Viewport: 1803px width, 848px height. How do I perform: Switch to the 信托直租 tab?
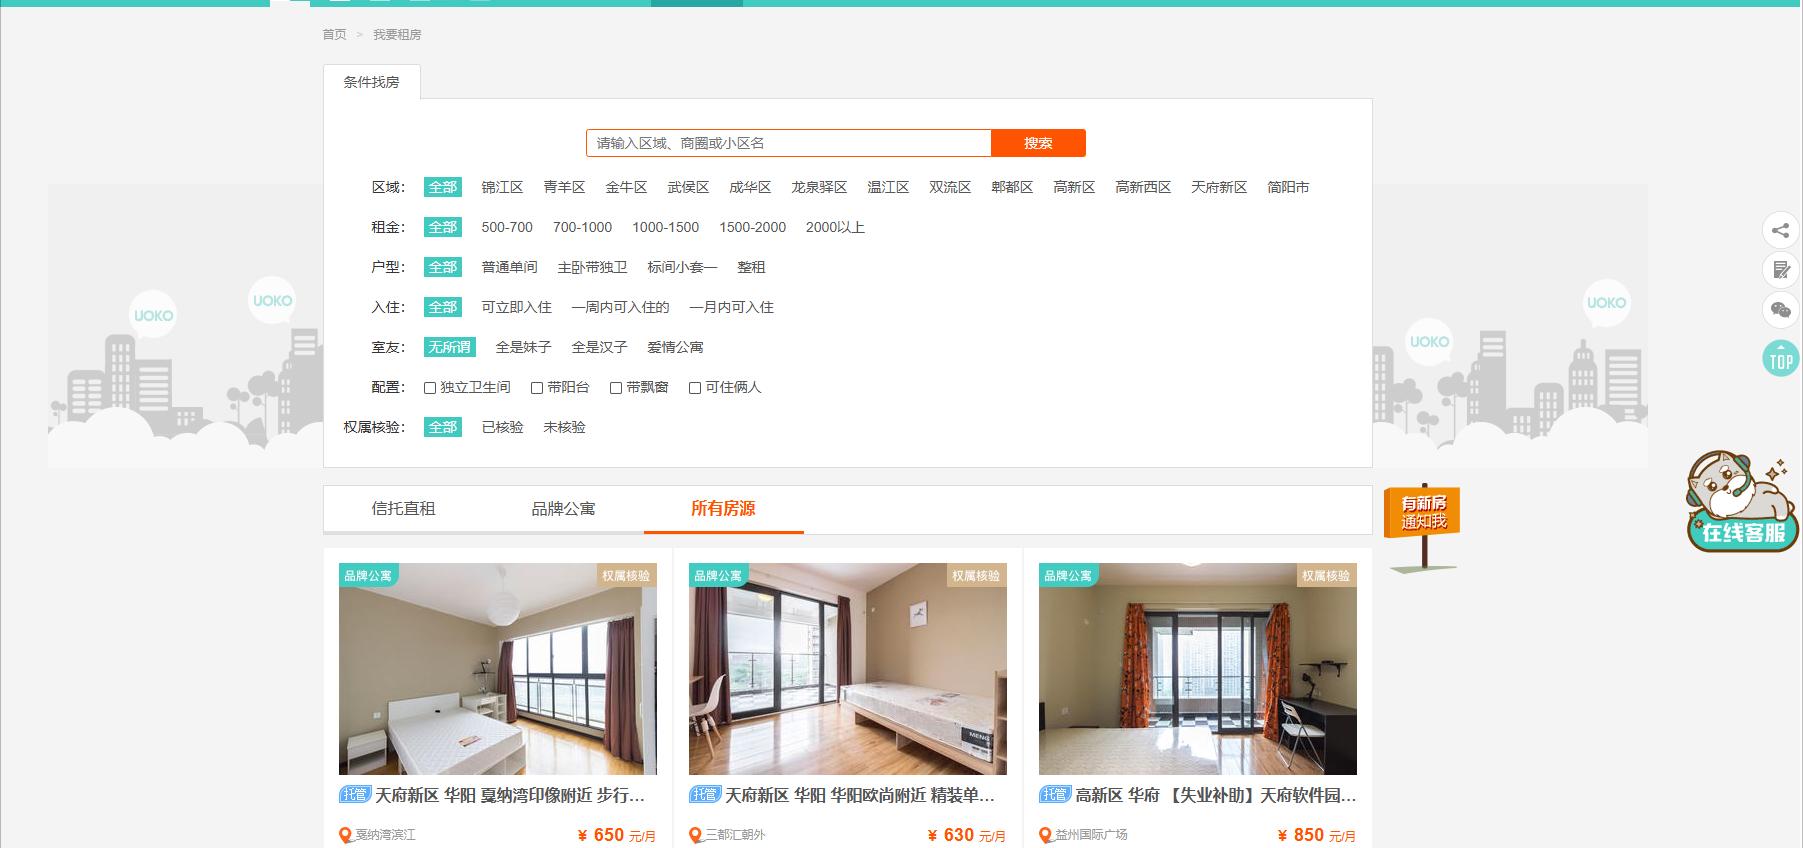[x=404, y=508]
